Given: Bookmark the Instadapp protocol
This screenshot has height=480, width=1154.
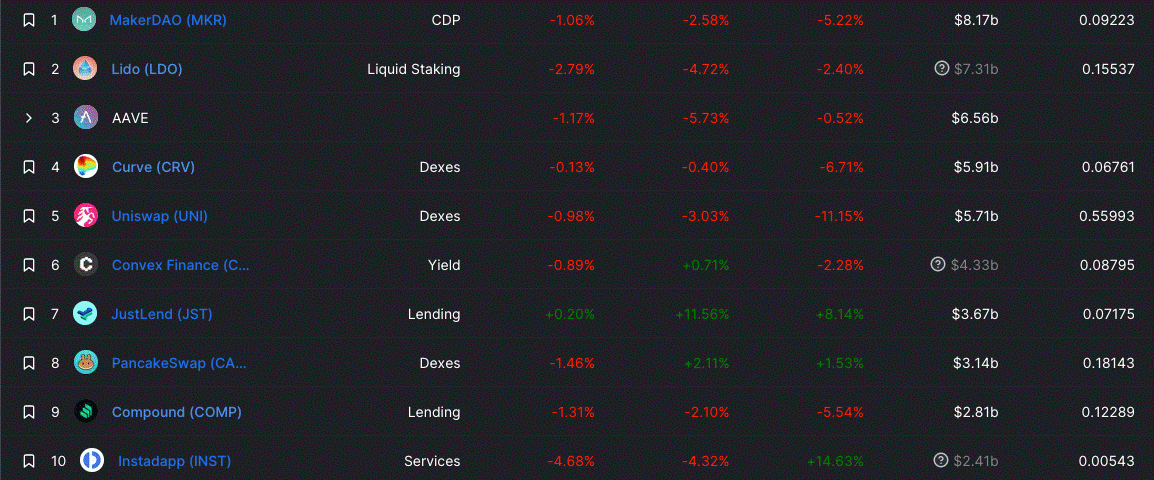Looking at the screenshot, I should (29, 461).
